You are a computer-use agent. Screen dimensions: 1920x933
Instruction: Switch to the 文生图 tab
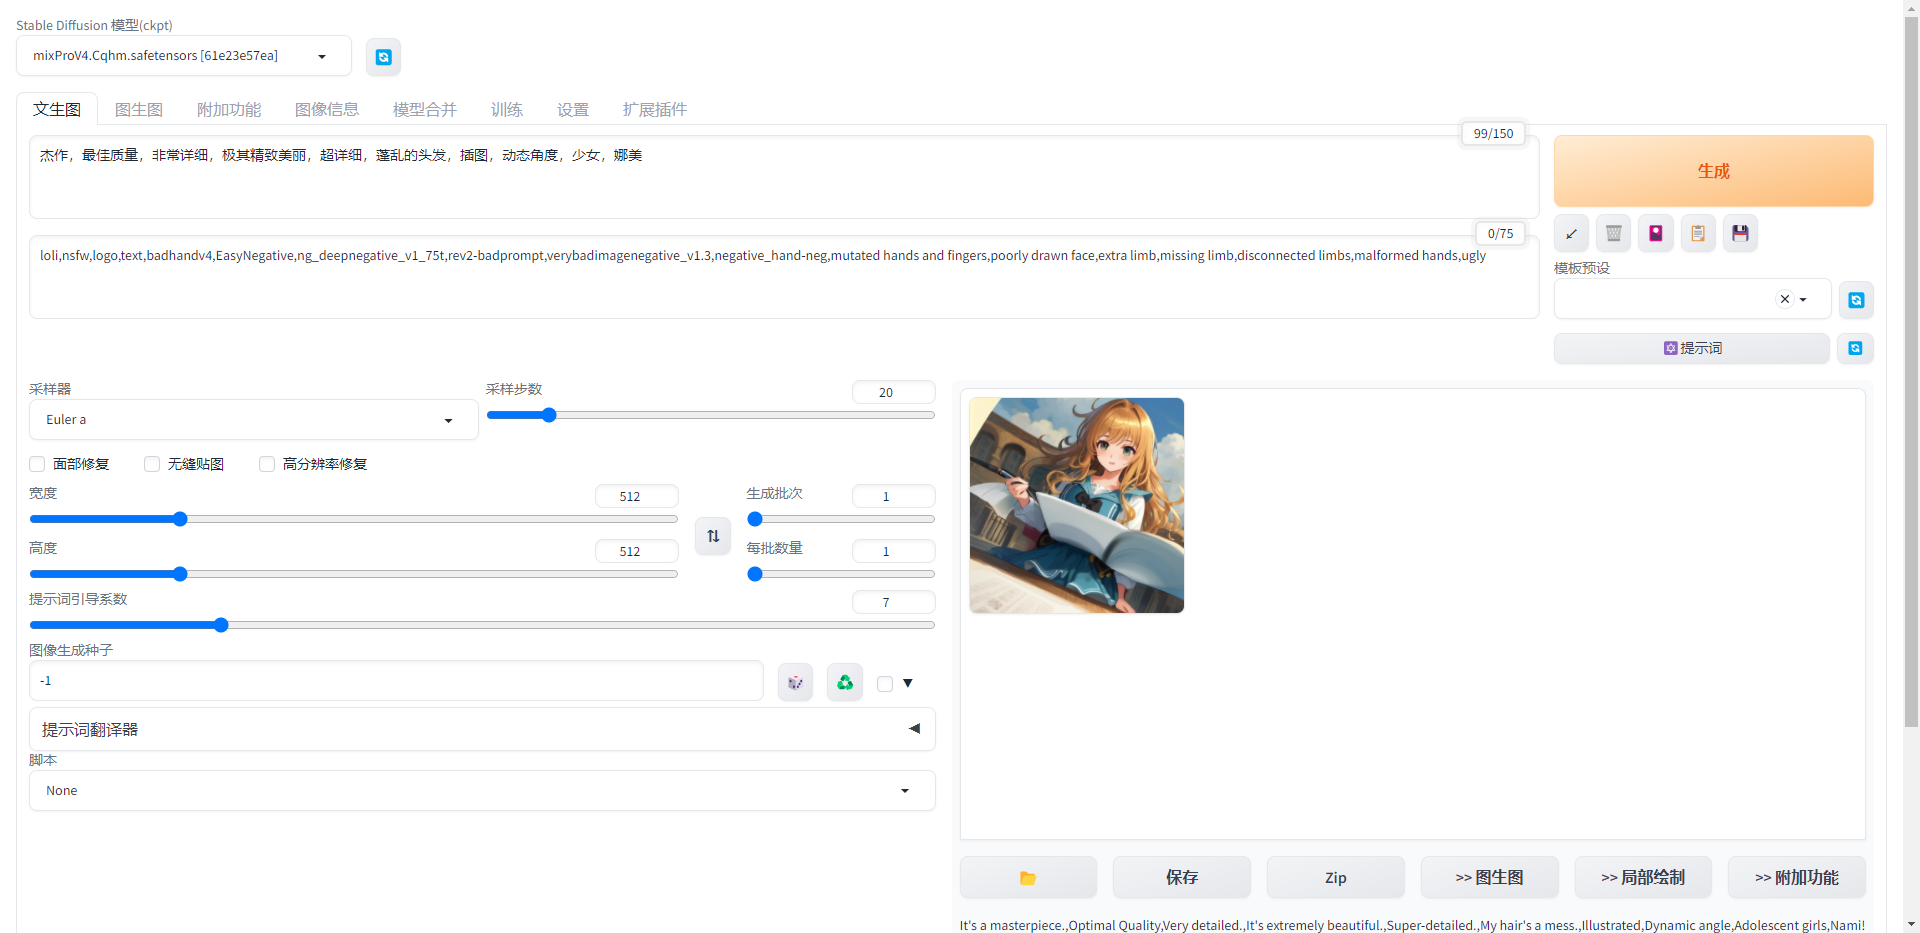tap(57, 109)
